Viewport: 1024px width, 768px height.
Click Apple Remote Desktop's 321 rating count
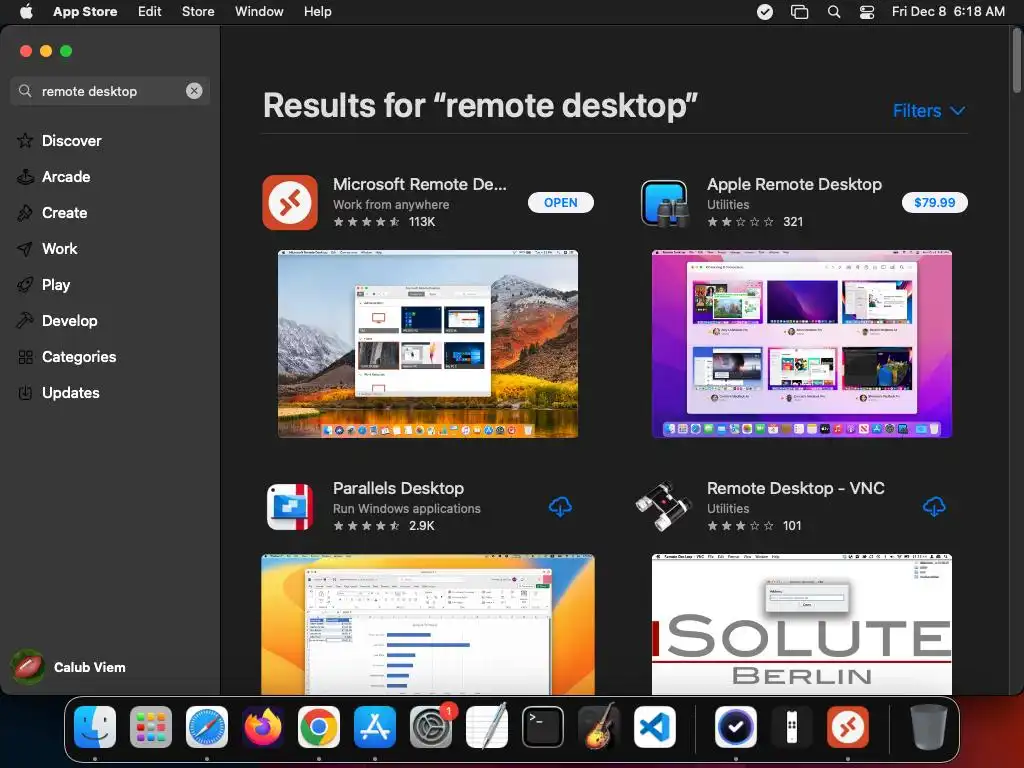(793, 221)
